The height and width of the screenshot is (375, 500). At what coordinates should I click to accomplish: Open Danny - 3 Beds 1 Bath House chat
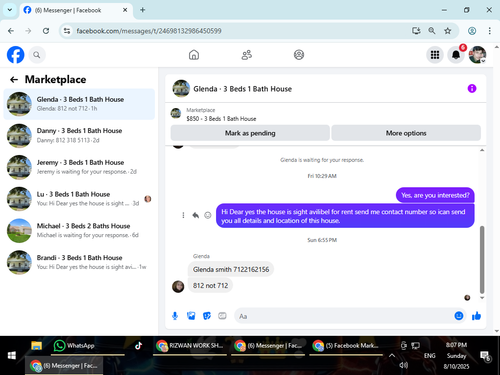click(x=79, y=136)
